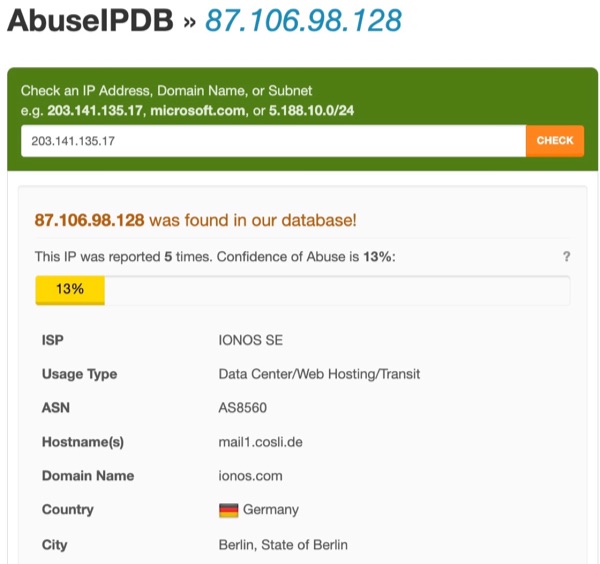Click the Germany flag icon
Screen dimensions: 600x564
click(x=228, y=510)
